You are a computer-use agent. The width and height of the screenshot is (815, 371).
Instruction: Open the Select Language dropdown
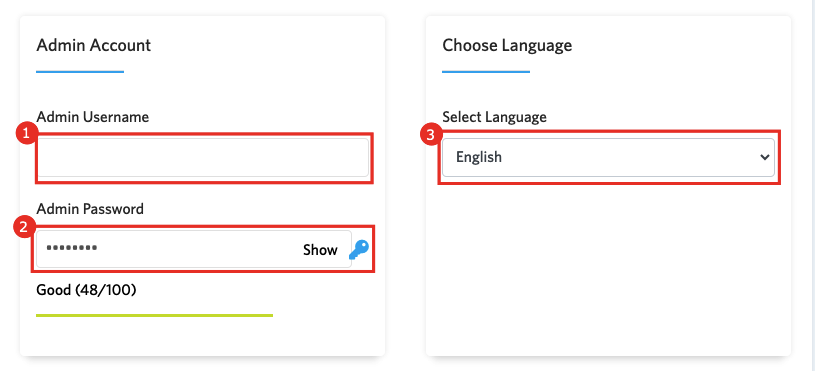608,157
